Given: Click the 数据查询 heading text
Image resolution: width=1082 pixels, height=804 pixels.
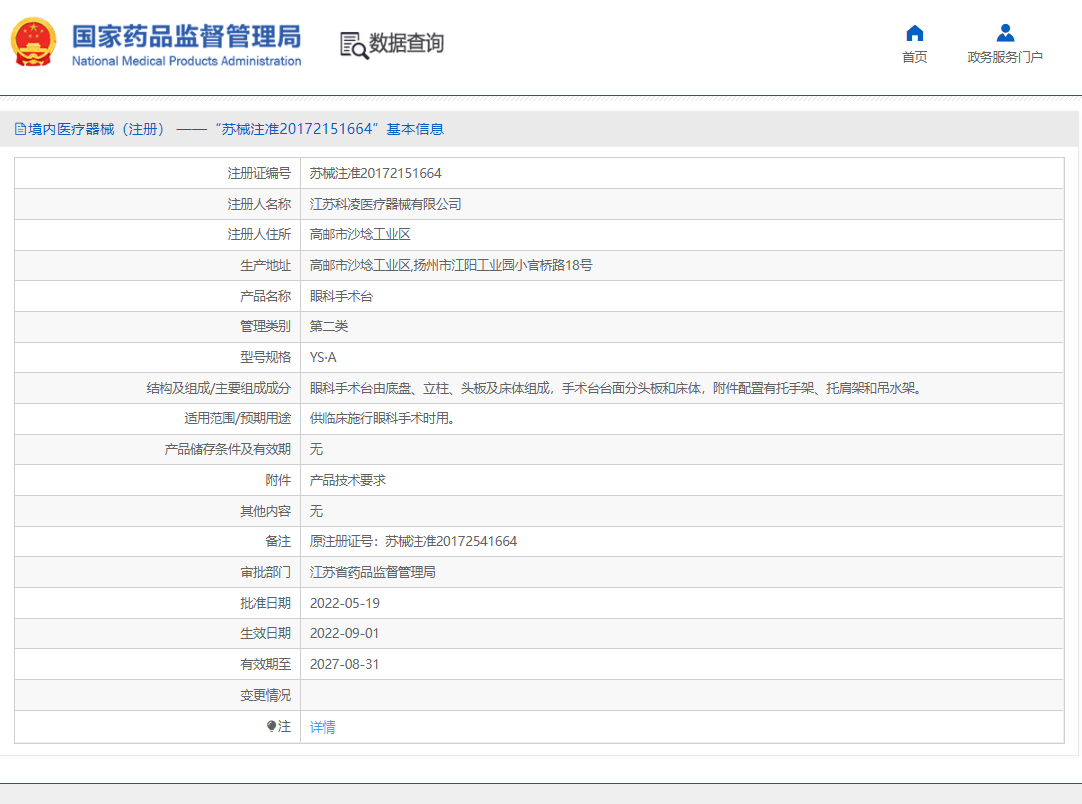Looking at the screenshot, I should click(406, 43).
